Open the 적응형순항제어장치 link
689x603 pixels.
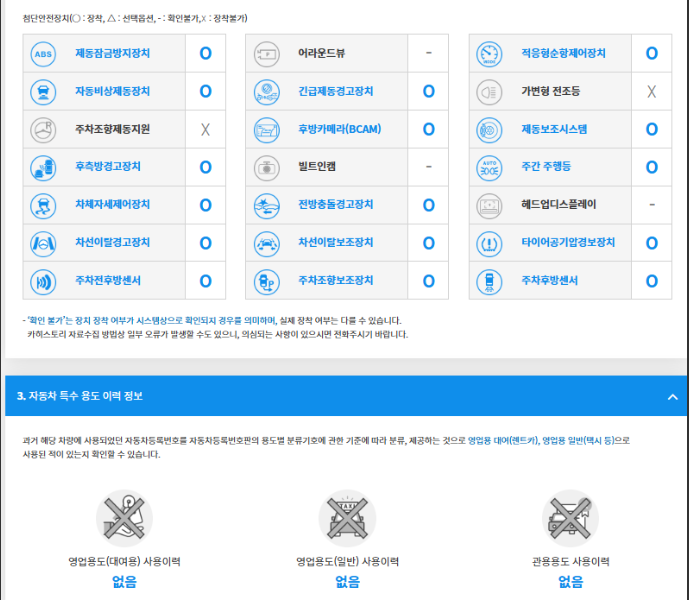(x=563, y=53)
